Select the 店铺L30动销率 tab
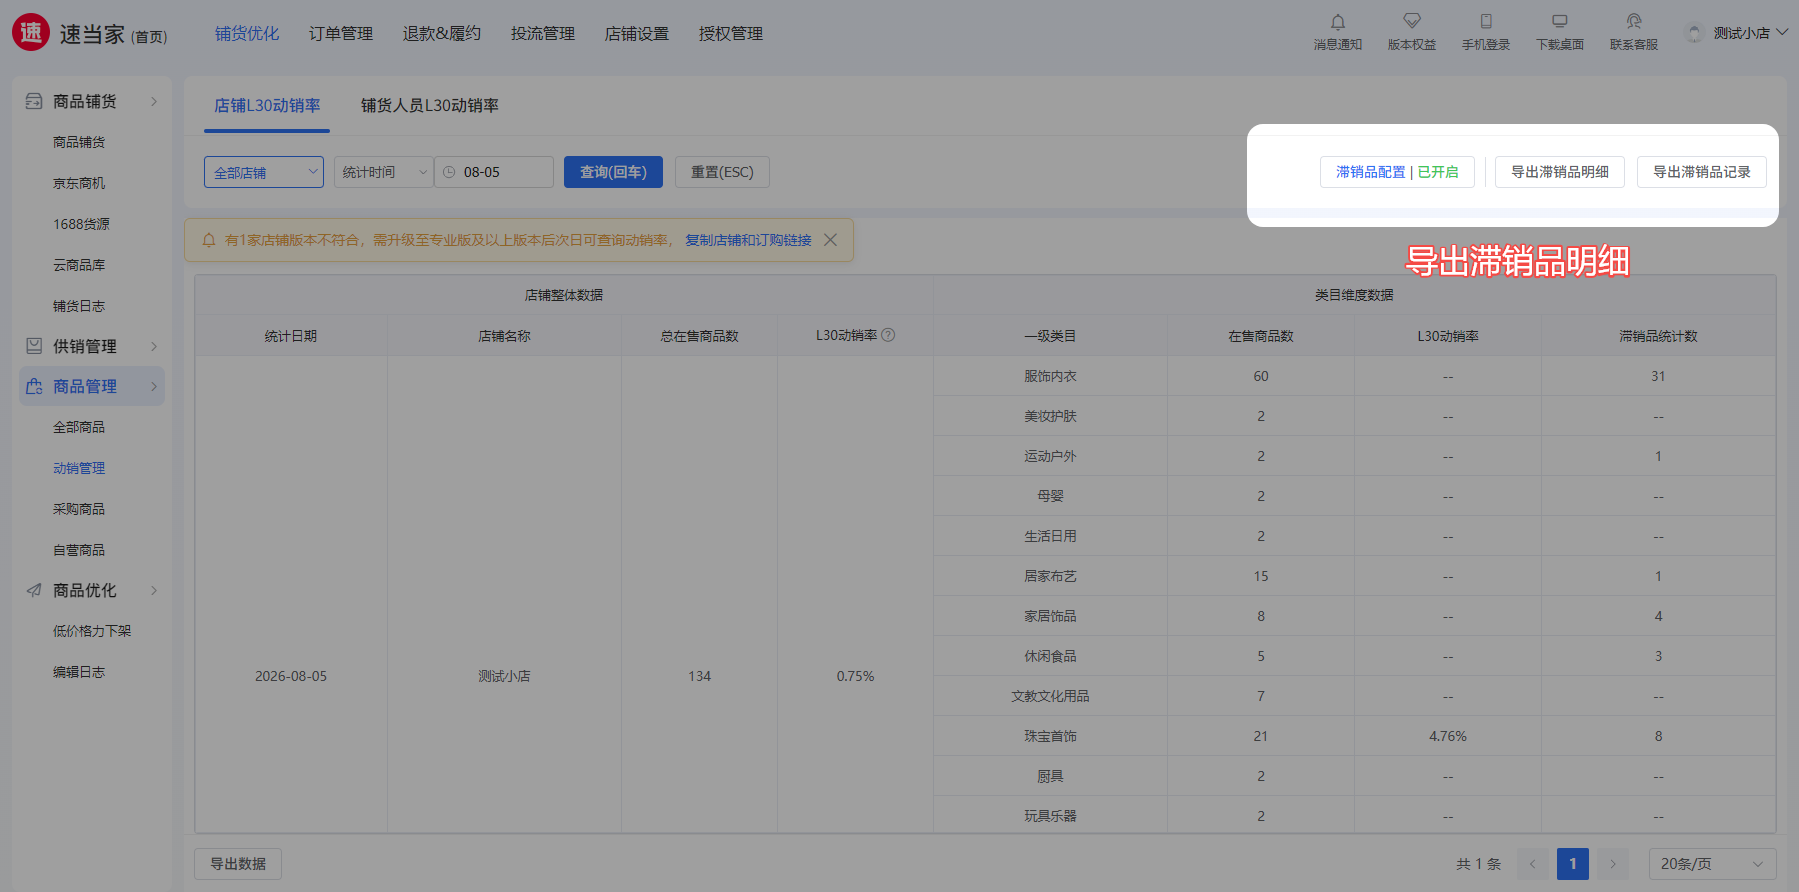This screenshot has width=1799, height=892. tap(267, 105)
